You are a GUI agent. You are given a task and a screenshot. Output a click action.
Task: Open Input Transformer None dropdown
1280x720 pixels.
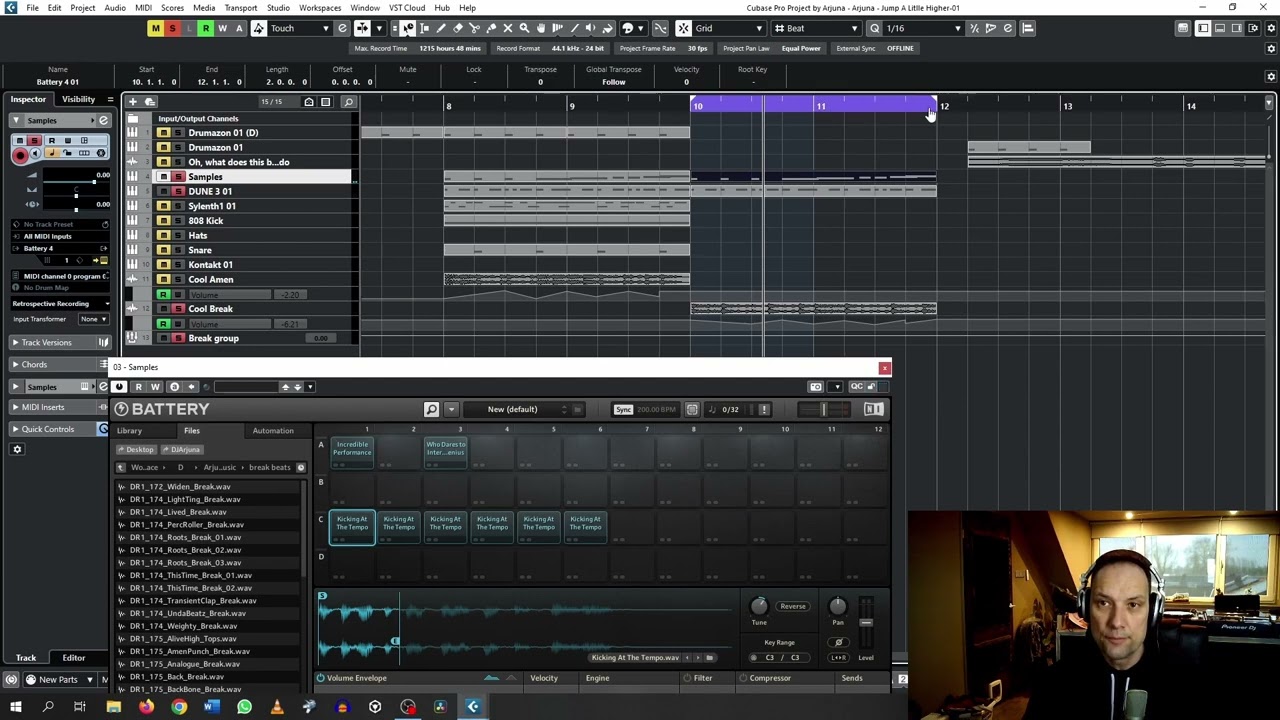click(94, 319)
